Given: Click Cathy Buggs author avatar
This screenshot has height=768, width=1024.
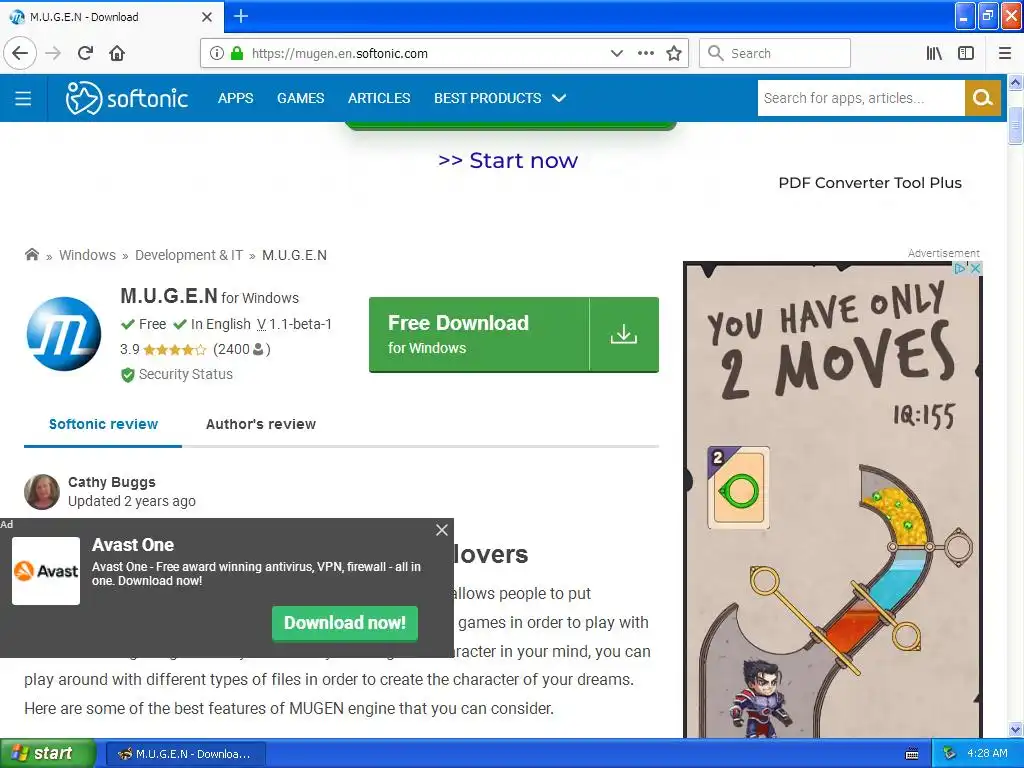Looking at the screenshot, I should click(x=42, y=492).
